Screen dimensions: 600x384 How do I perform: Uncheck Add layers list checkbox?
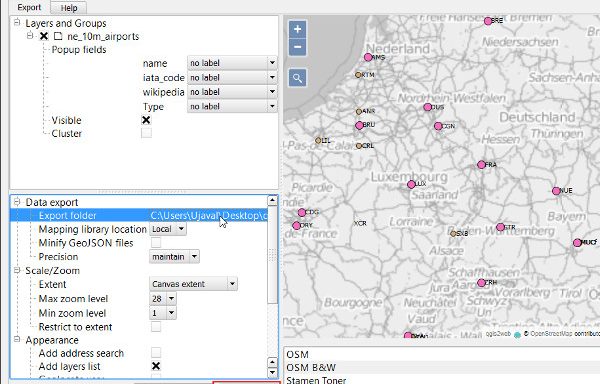point(156,366)
